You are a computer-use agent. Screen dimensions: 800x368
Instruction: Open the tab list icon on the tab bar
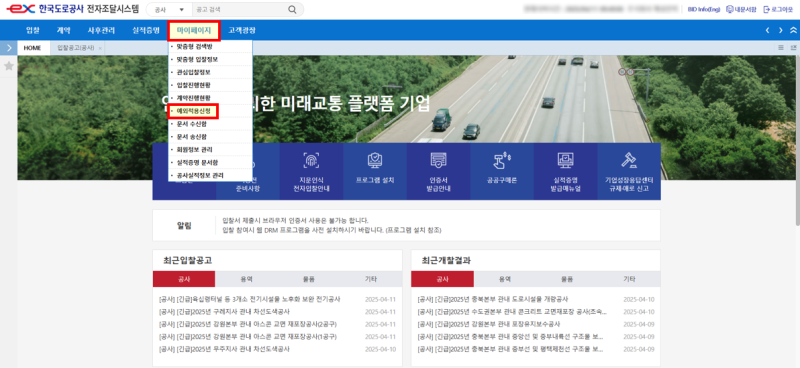781,48
